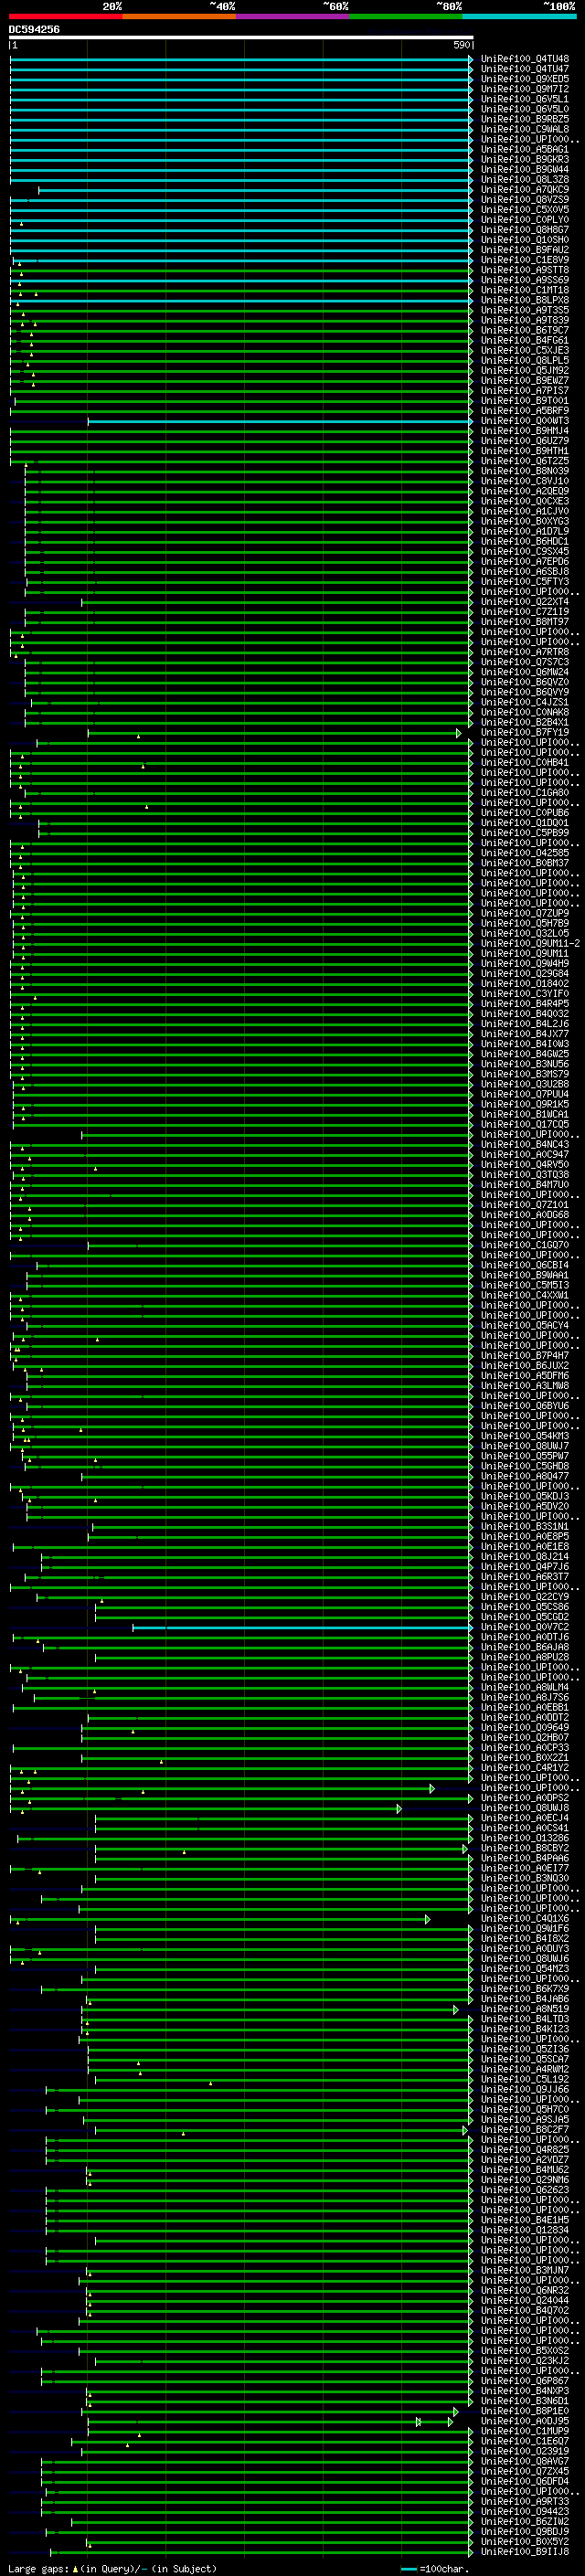Viewport: 585px width, 2576px height.
Task: Choose the UniRef100_Q5JM92 hit
Action: [x=525, y=371]
